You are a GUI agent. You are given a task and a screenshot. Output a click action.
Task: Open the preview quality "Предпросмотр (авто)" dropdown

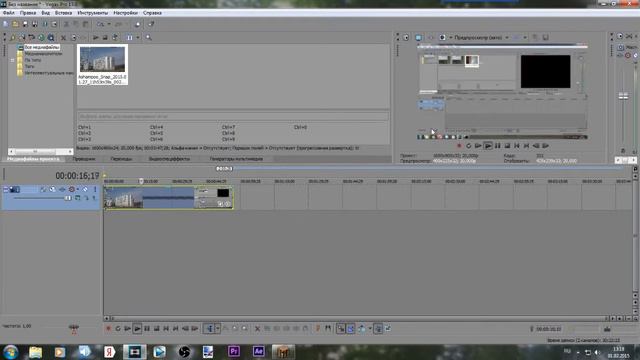tap(481, 38)
